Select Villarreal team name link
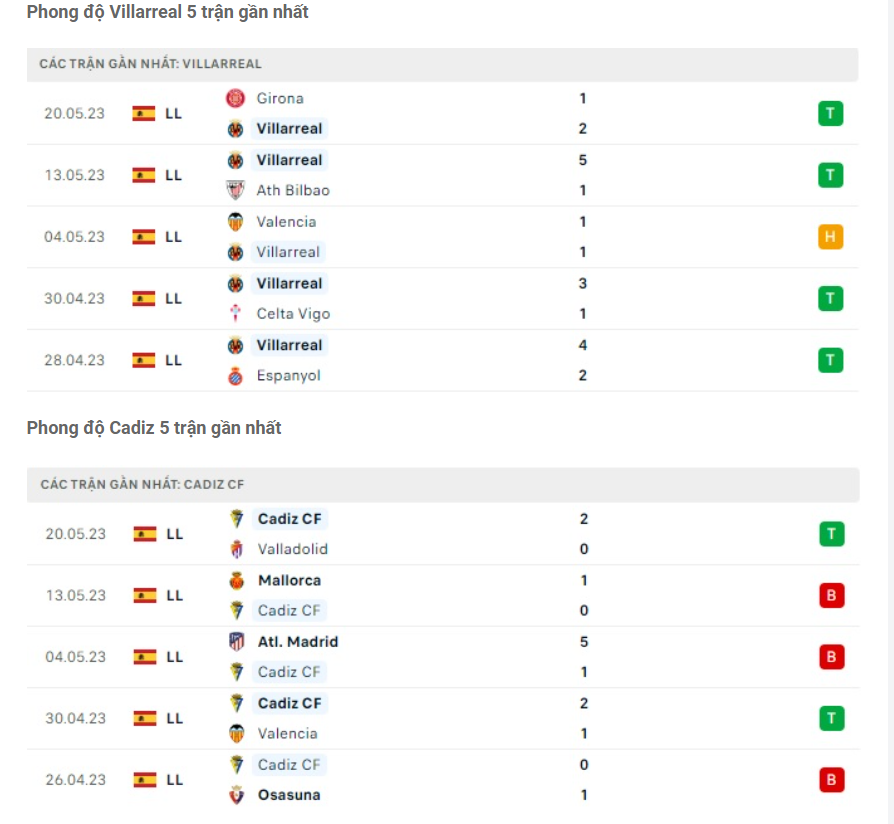 [x=289, y=128]
